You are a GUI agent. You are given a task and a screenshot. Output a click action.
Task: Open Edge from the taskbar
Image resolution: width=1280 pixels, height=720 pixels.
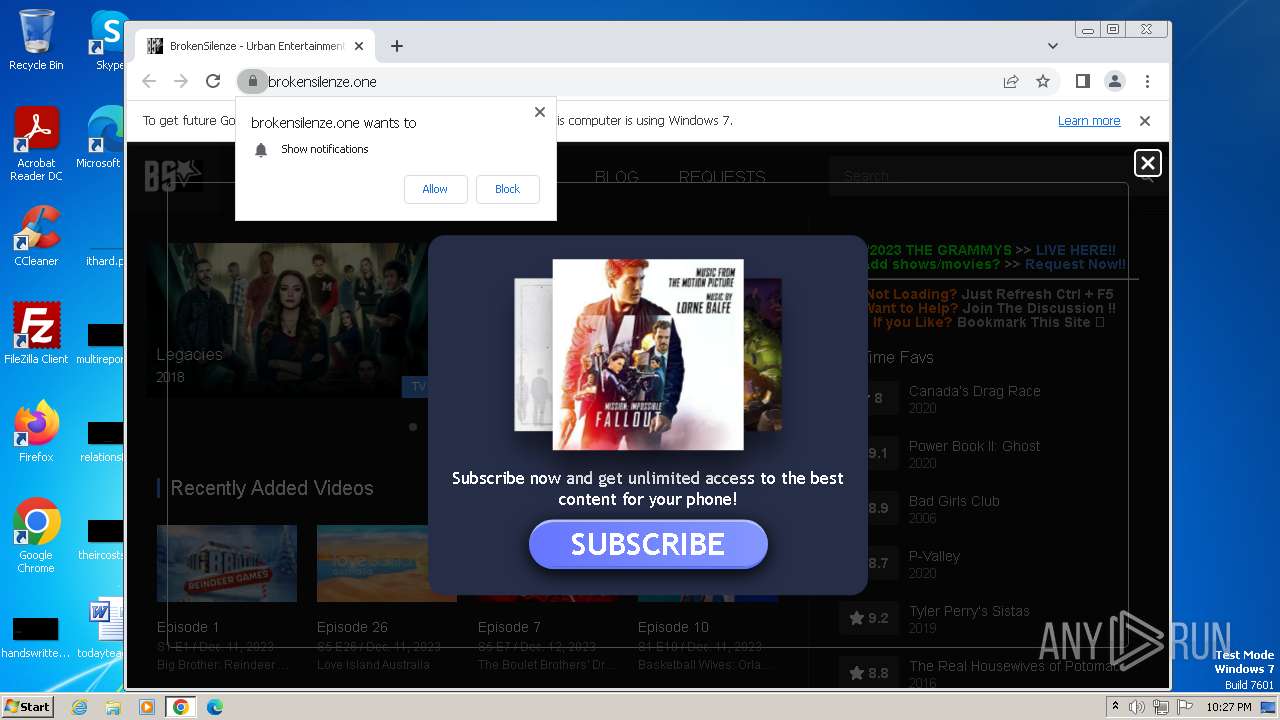pos(214,707)
